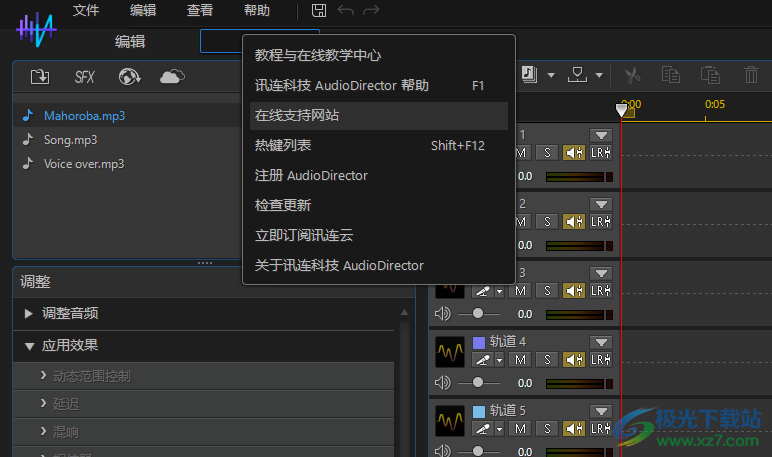The image size is (772, 457).
Task: Mute track 3 with its M button
Action: pyautogui.click(x=520, y=291)
